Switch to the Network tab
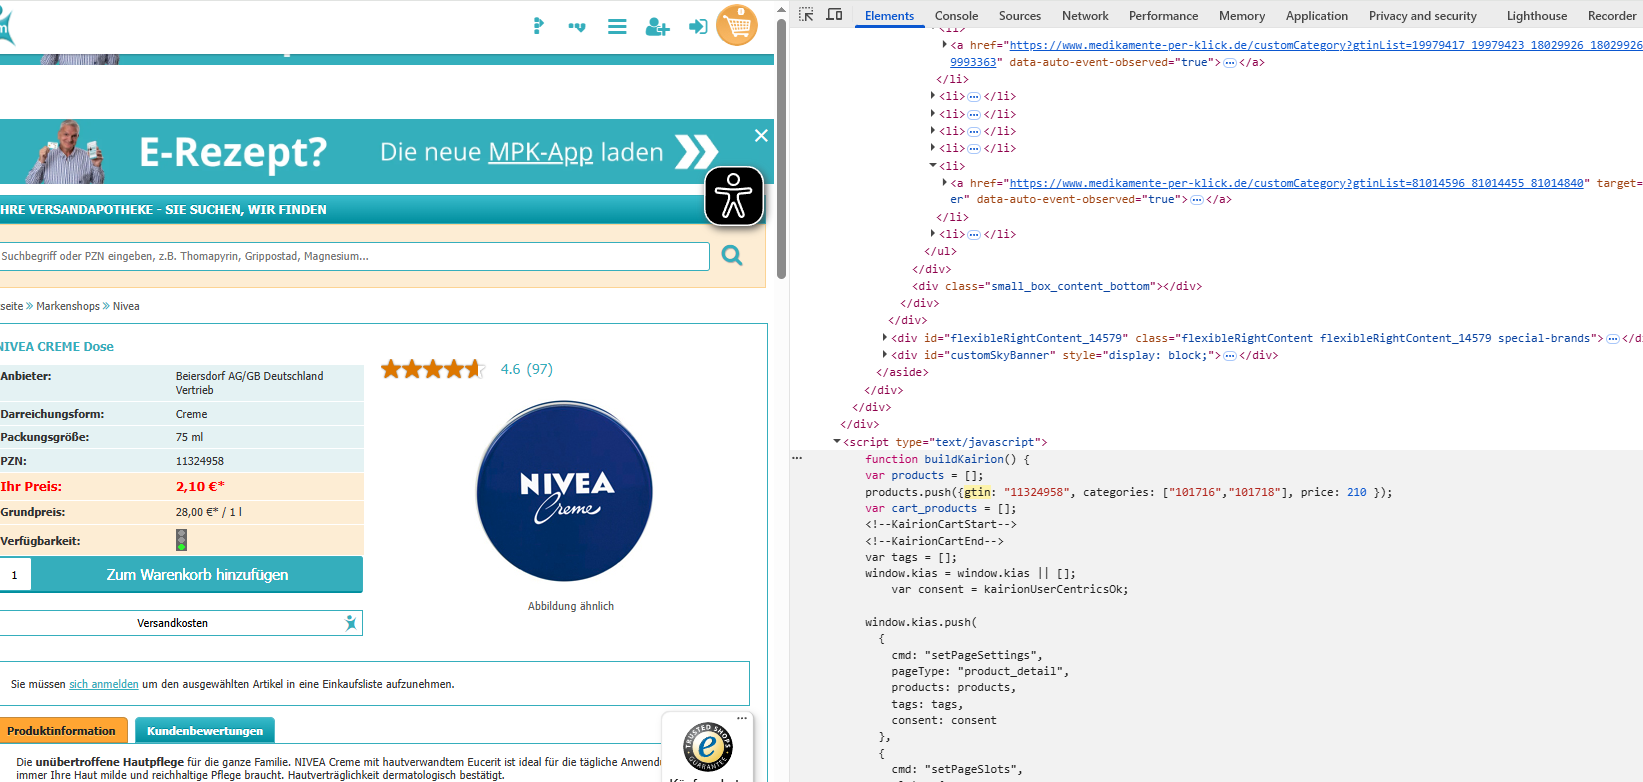This screenshot has width=1643, height=782. [x=1085, y=16]
